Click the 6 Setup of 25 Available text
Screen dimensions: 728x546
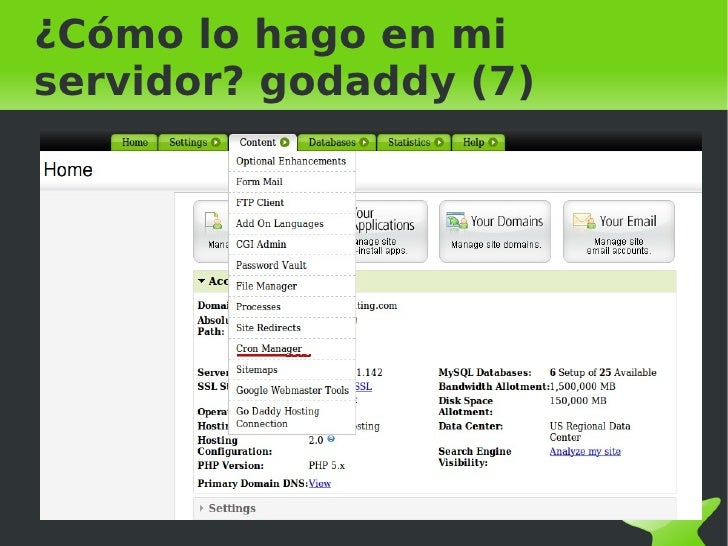603,372
